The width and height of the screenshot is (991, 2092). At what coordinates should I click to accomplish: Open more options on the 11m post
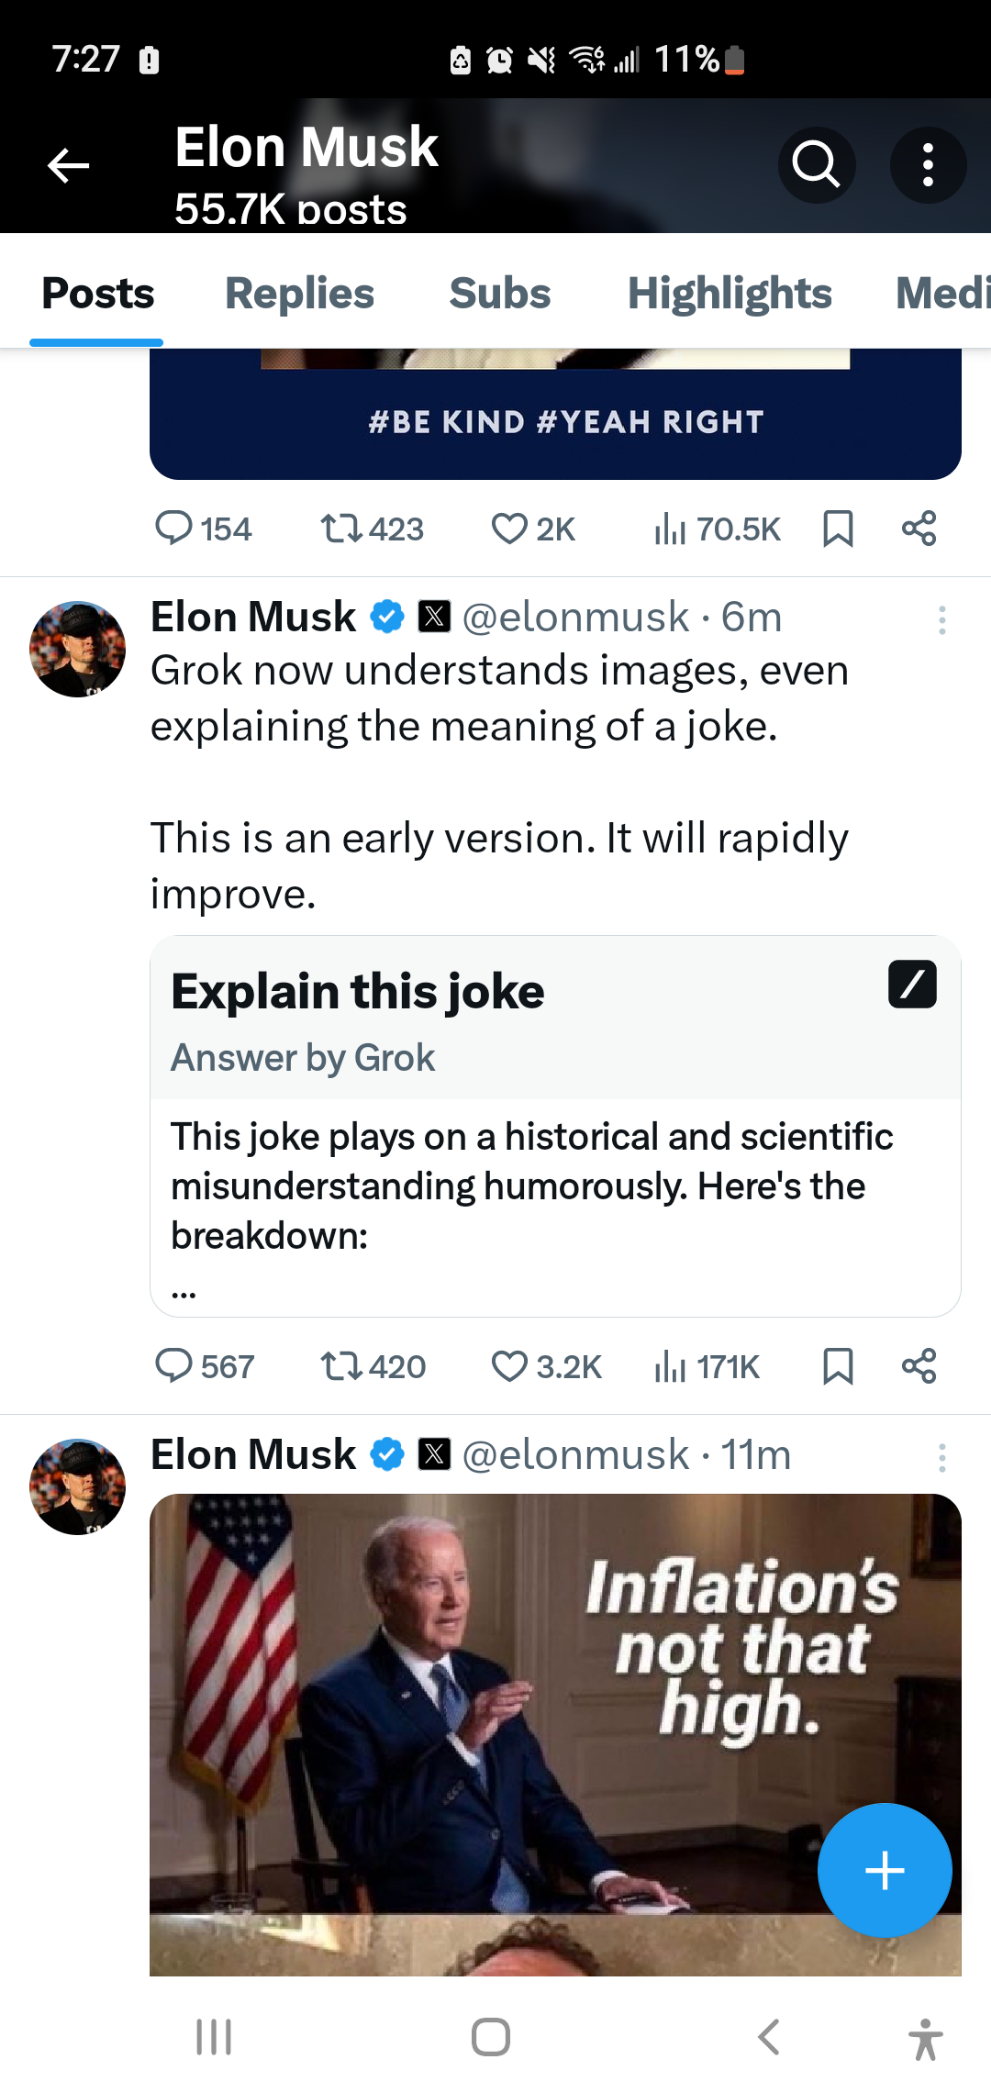coord(941,1458)
